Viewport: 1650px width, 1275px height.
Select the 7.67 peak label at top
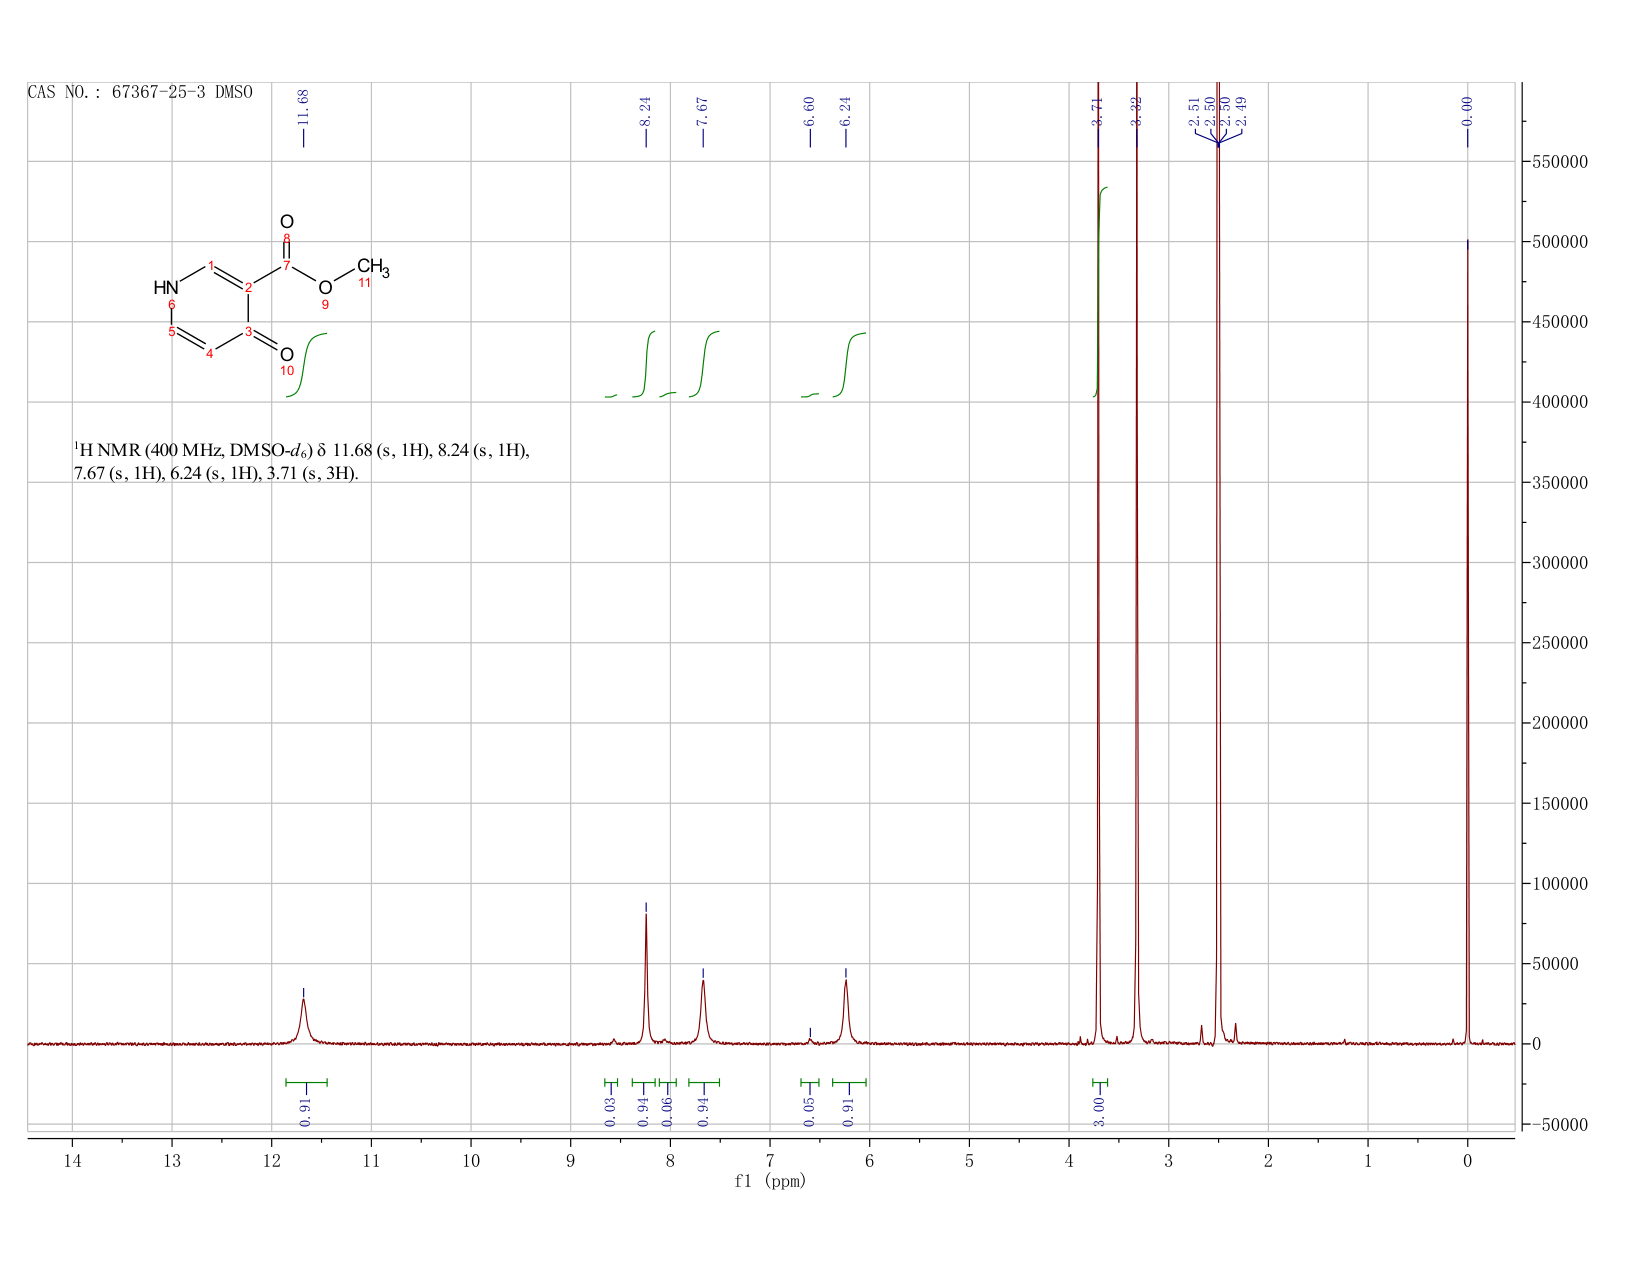click(x=703, y=110)
